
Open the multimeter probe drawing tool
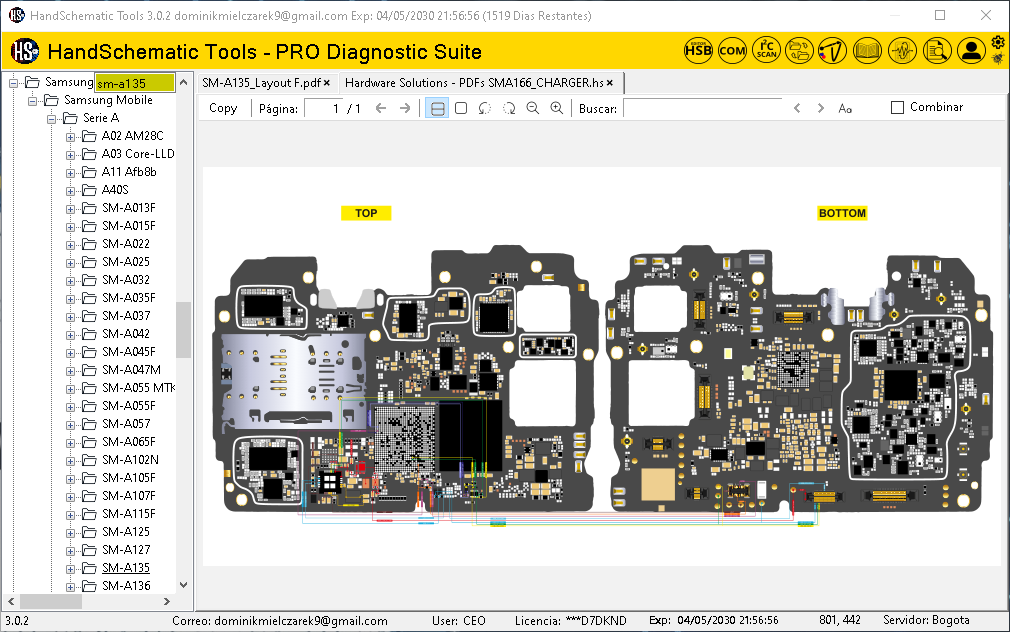click(x=832, y=50)
